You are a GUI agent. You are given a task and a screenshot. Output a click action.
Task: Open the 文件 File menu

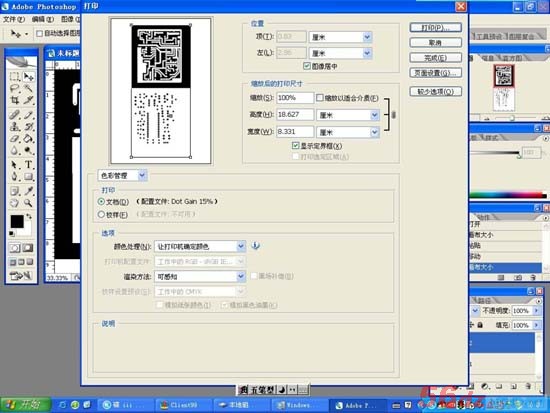(14, 19)
